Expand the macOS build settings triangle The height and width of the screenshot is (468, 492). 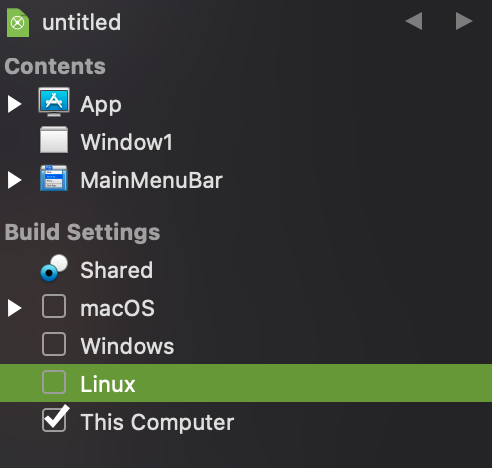click(14, 308)
